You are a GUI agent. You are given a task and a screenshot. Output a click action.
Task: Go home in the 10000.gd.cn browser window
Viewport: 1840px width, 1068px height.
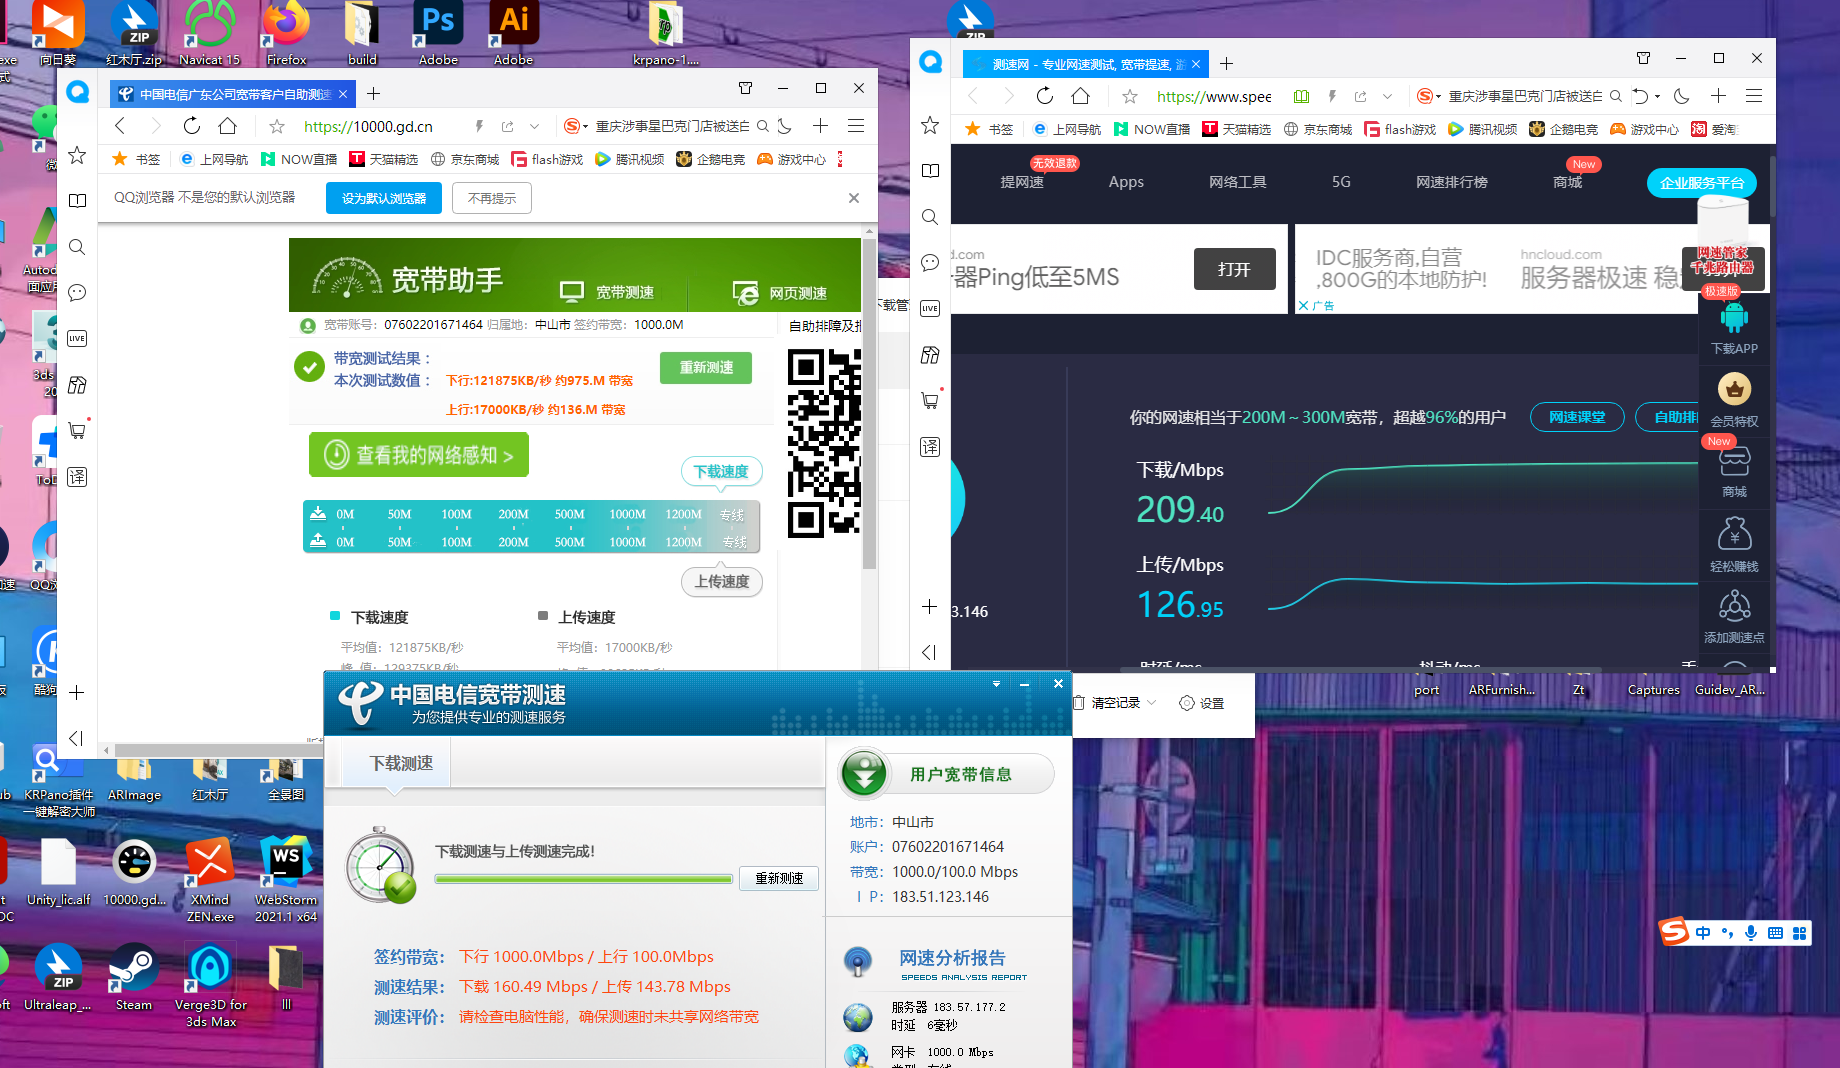(228, 126)
